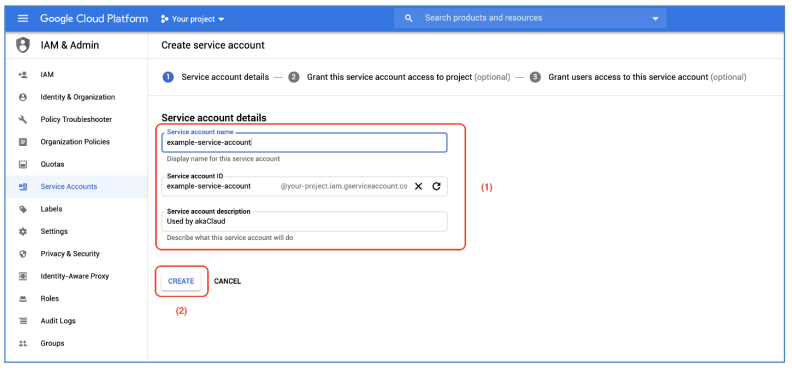Viewport: 792px width, 372px height.
Task: Open Settings in the sidebar
Action: click(54, 231)
